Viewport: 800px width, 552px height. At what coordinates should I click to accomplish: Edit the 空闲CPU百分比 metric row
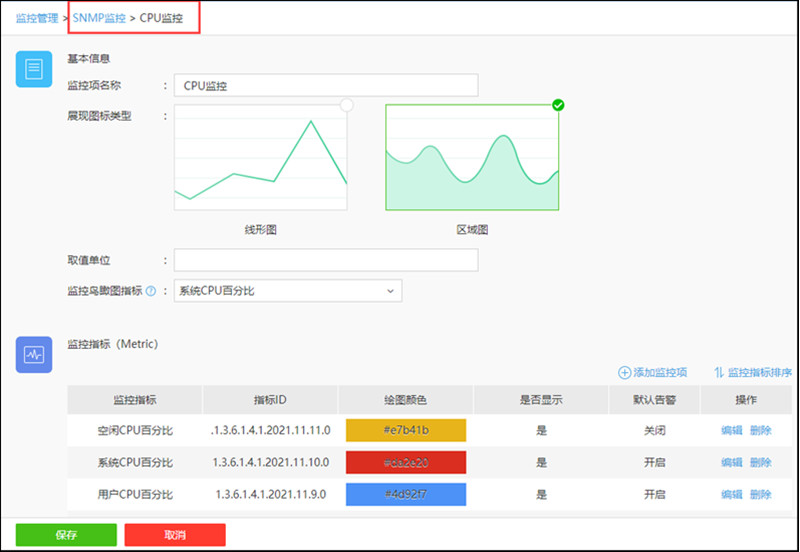tap(731, 431)
